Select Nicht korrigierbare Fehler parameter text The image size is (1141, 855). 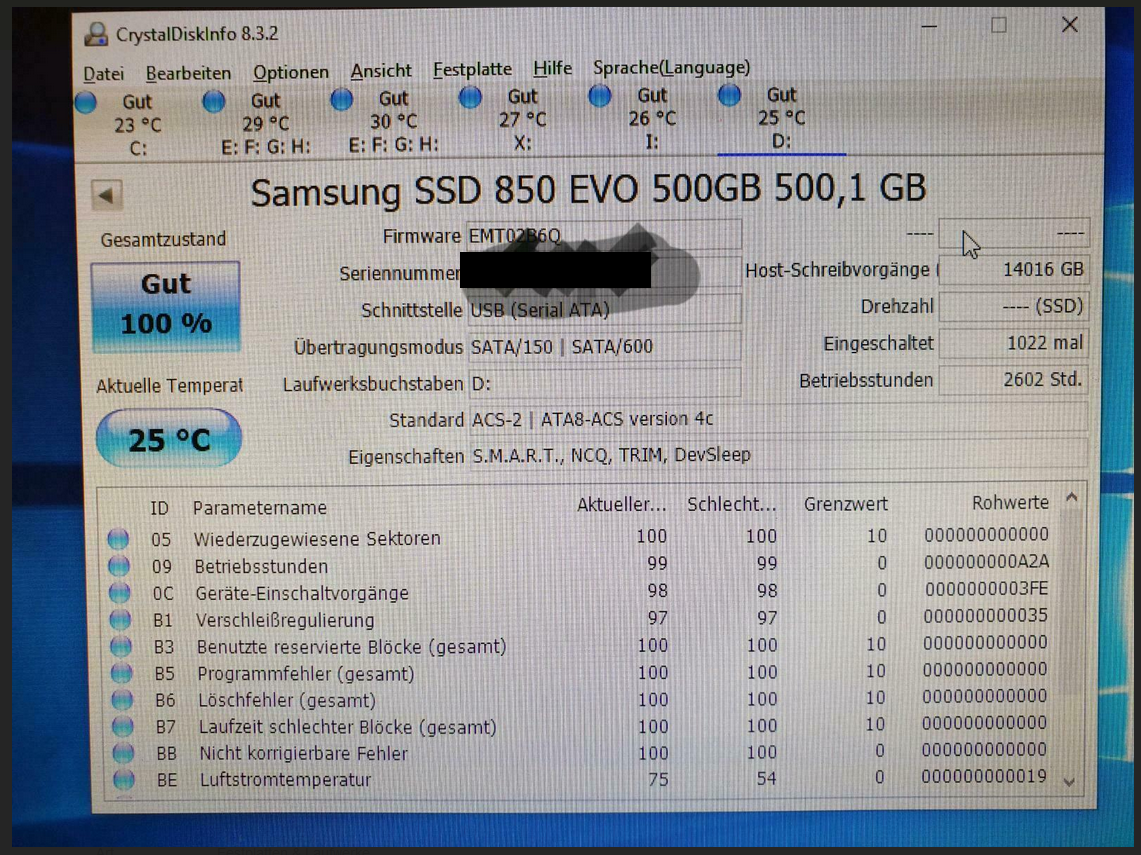tap(303, 753)
